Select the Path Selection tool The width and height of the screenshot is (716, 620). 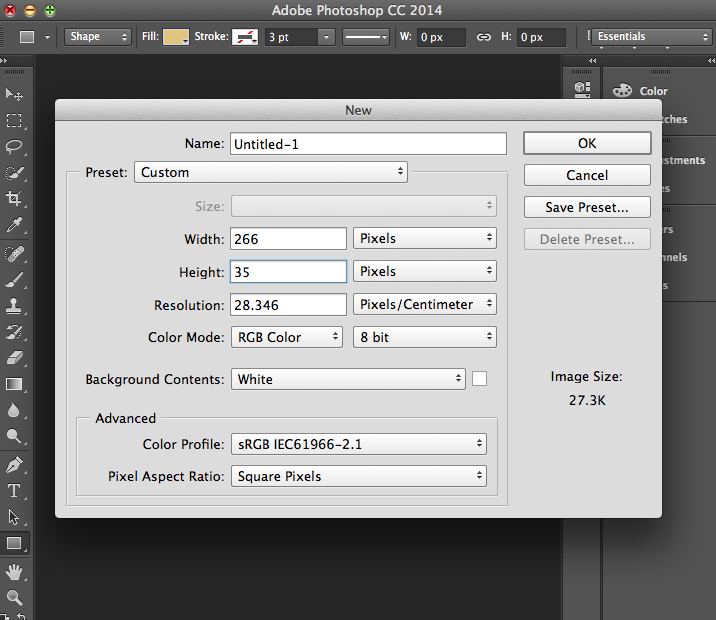point(14,517)
